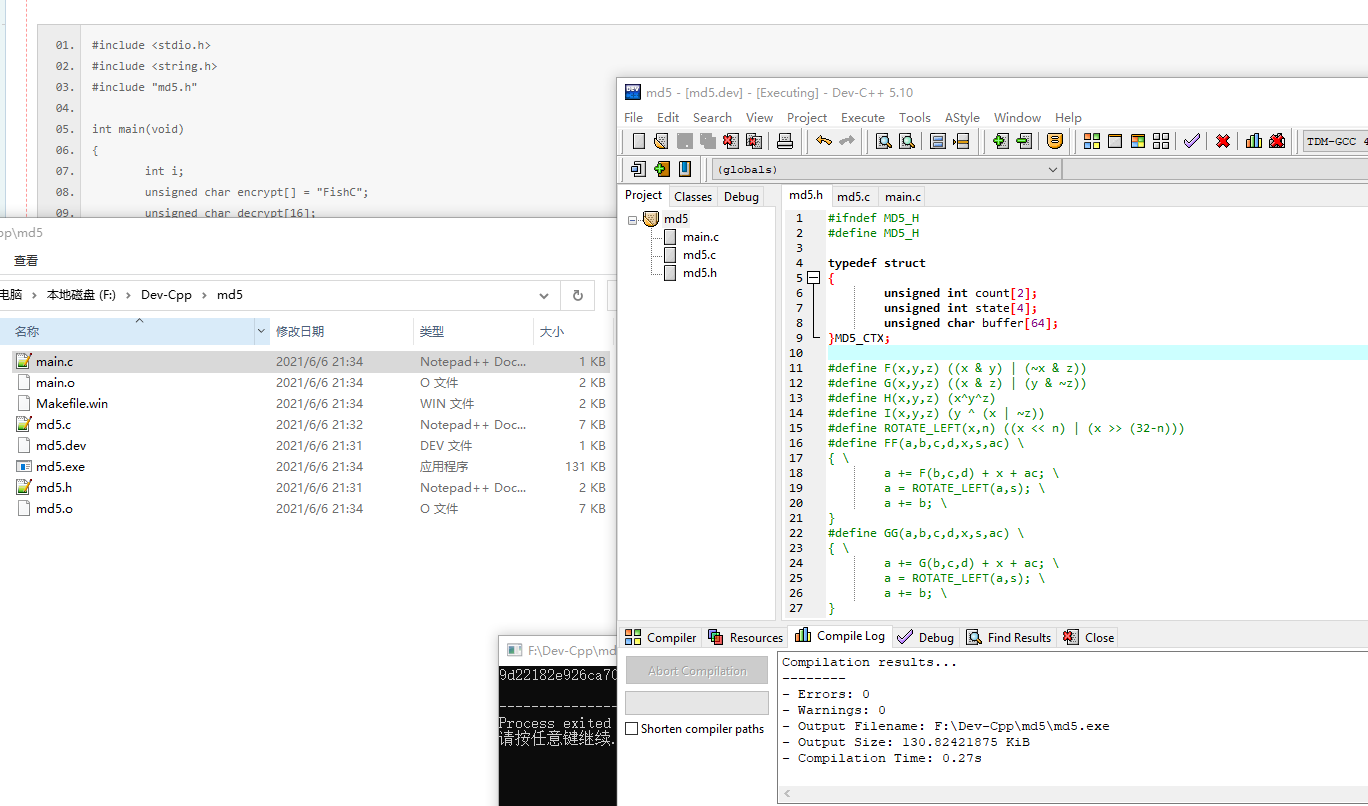
Task: Open the (globals) scope dropdown
Action: [x=1052, y=169]
